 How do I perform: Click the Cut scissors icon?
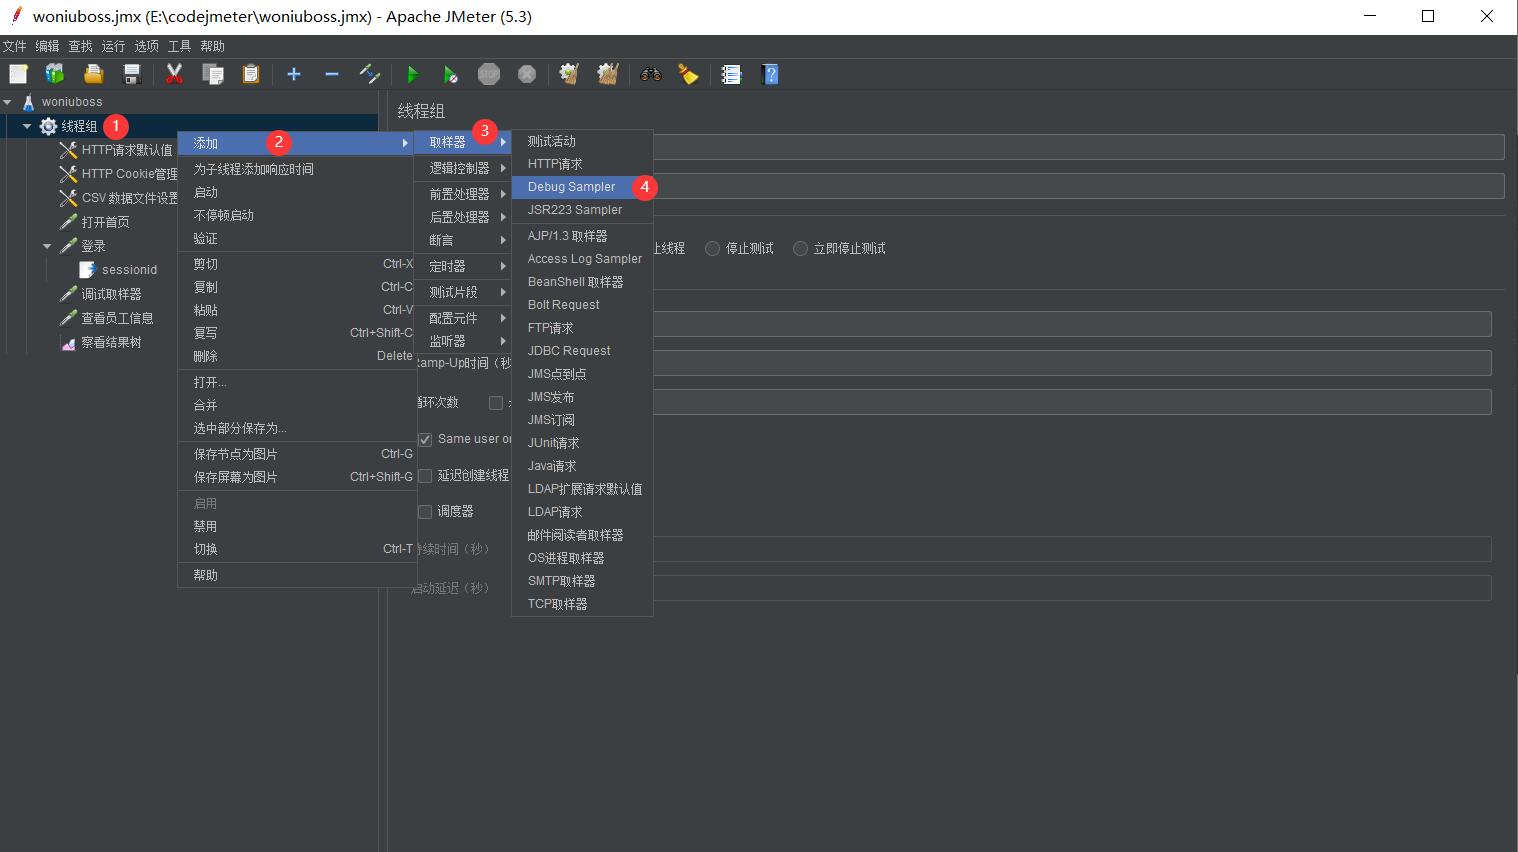[x=174, y=74]
